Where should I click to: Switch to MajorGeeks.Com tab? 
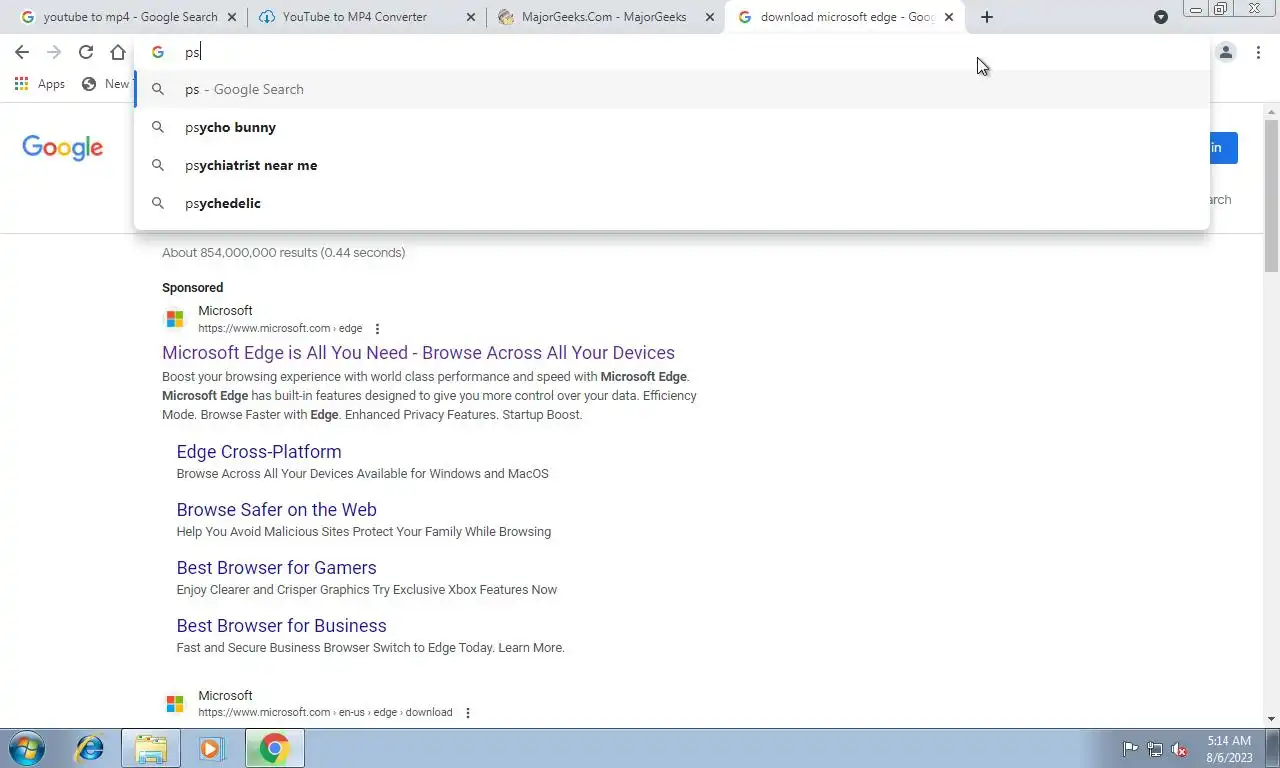pos(605,17)
